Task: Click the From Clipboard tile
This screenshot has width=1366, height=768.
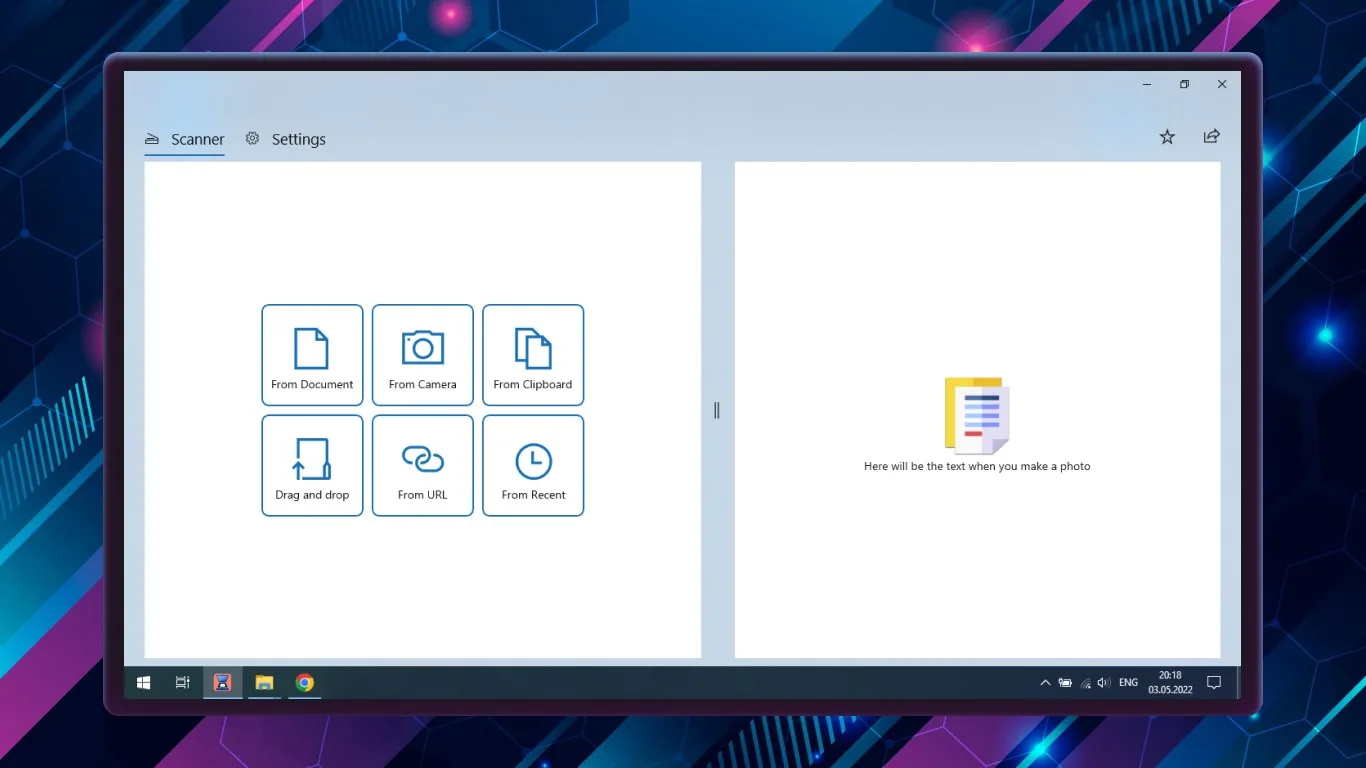Action: click(533, 355)
